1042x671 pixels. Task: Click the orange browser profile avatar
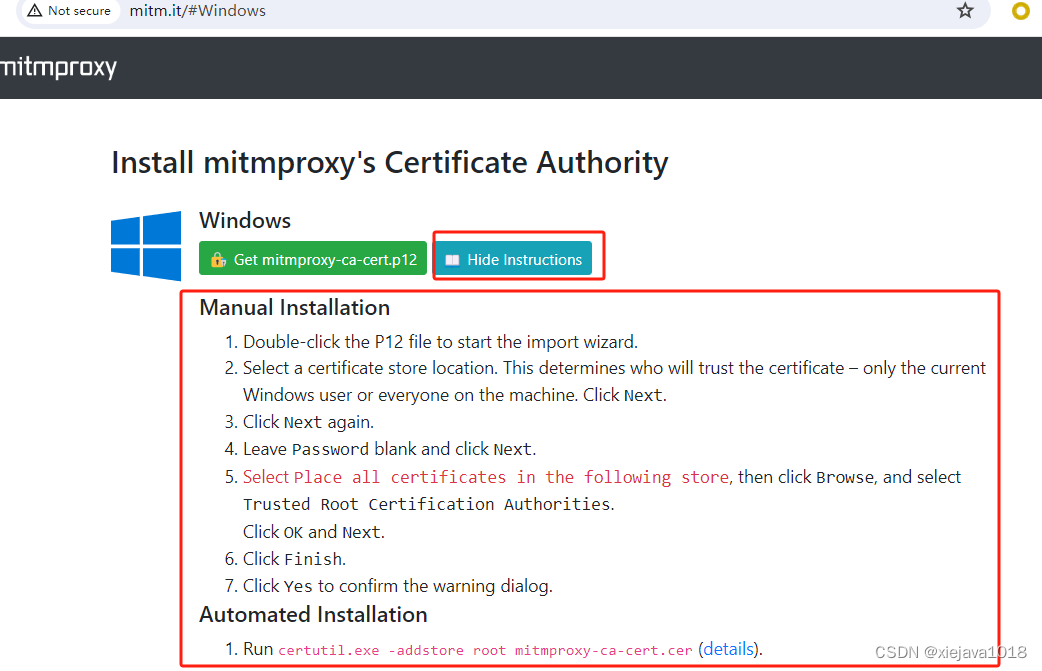pyautogui.click(x=1020, y=11)
